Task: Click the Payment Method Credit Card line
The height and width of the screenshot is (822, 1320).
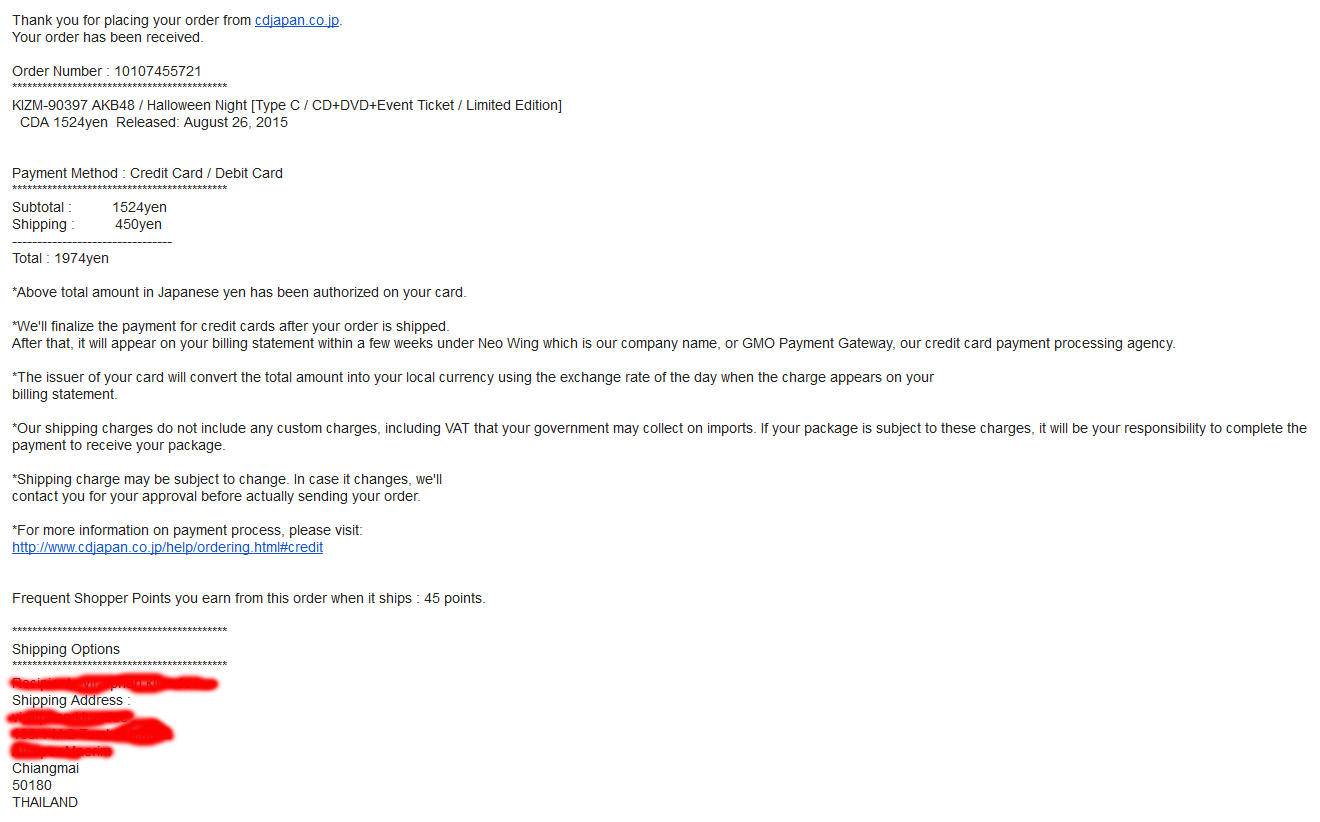Action: click(x=148, y=173)
